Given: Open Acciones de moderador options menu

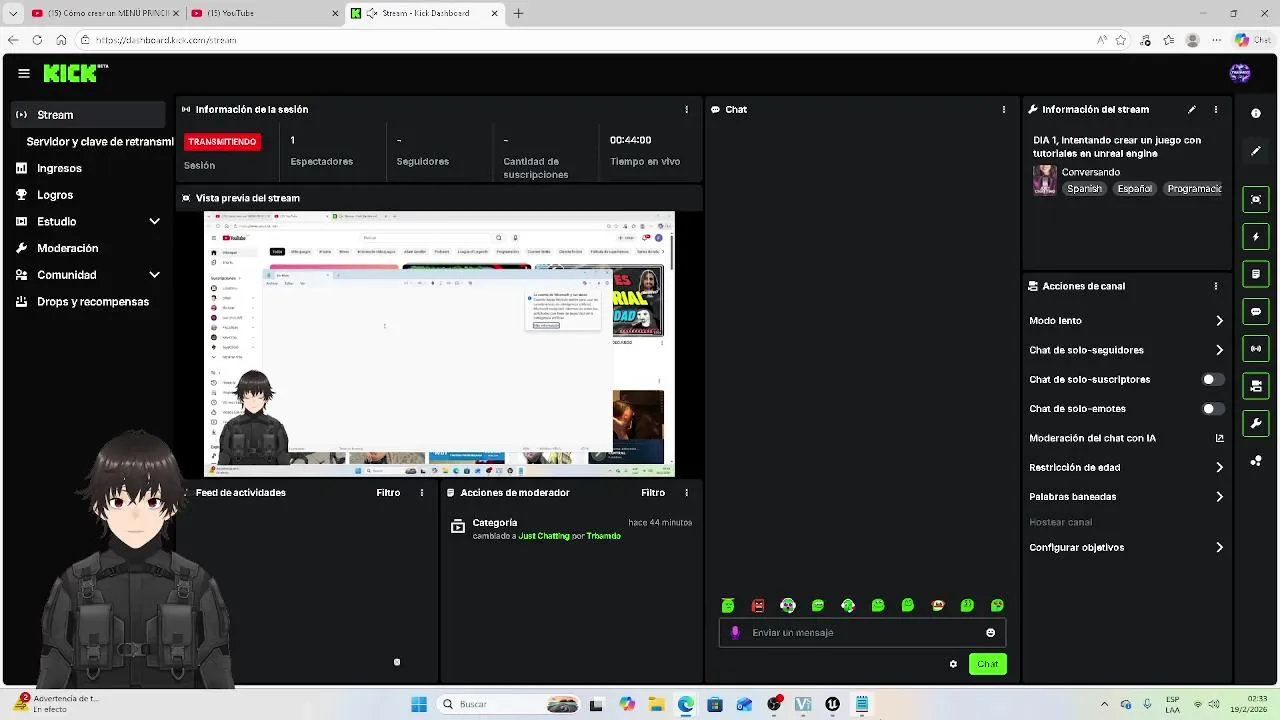Looking at the screenshot, I should [x=686, y=493].
